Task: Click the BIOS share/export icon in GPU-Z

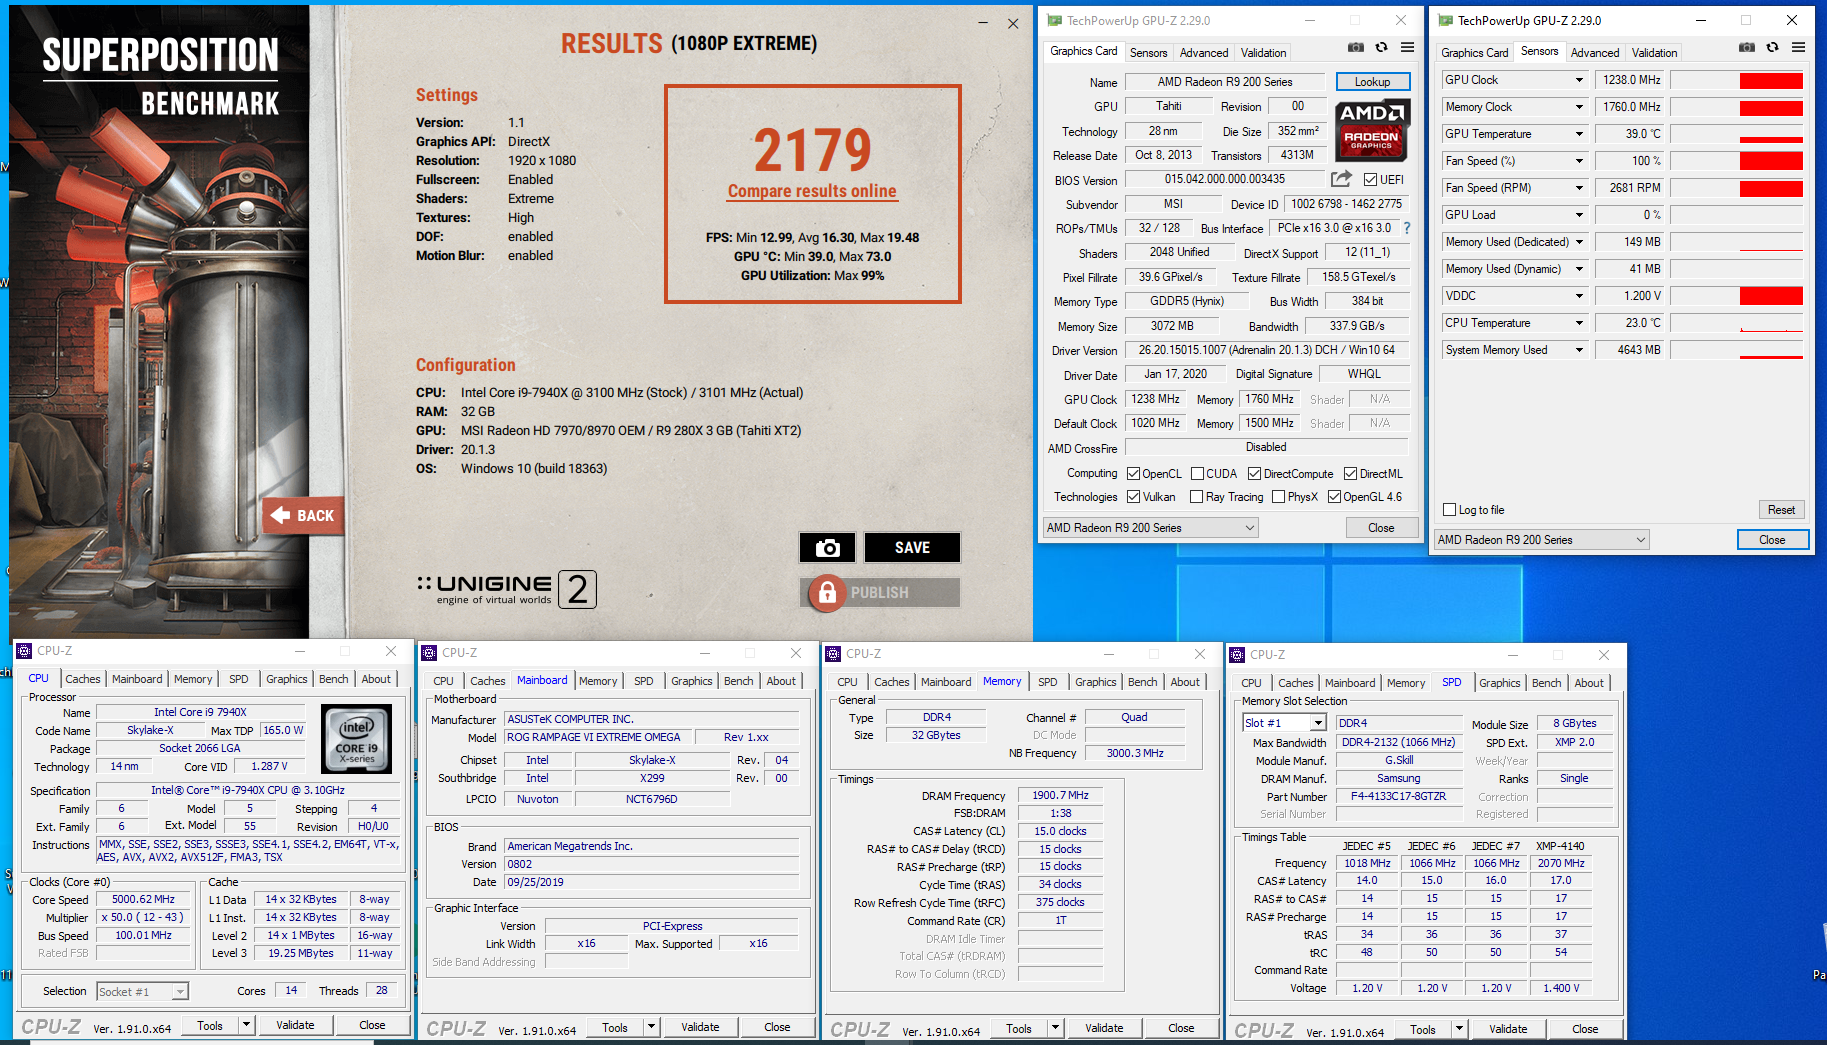Action: coord(1341,179)
